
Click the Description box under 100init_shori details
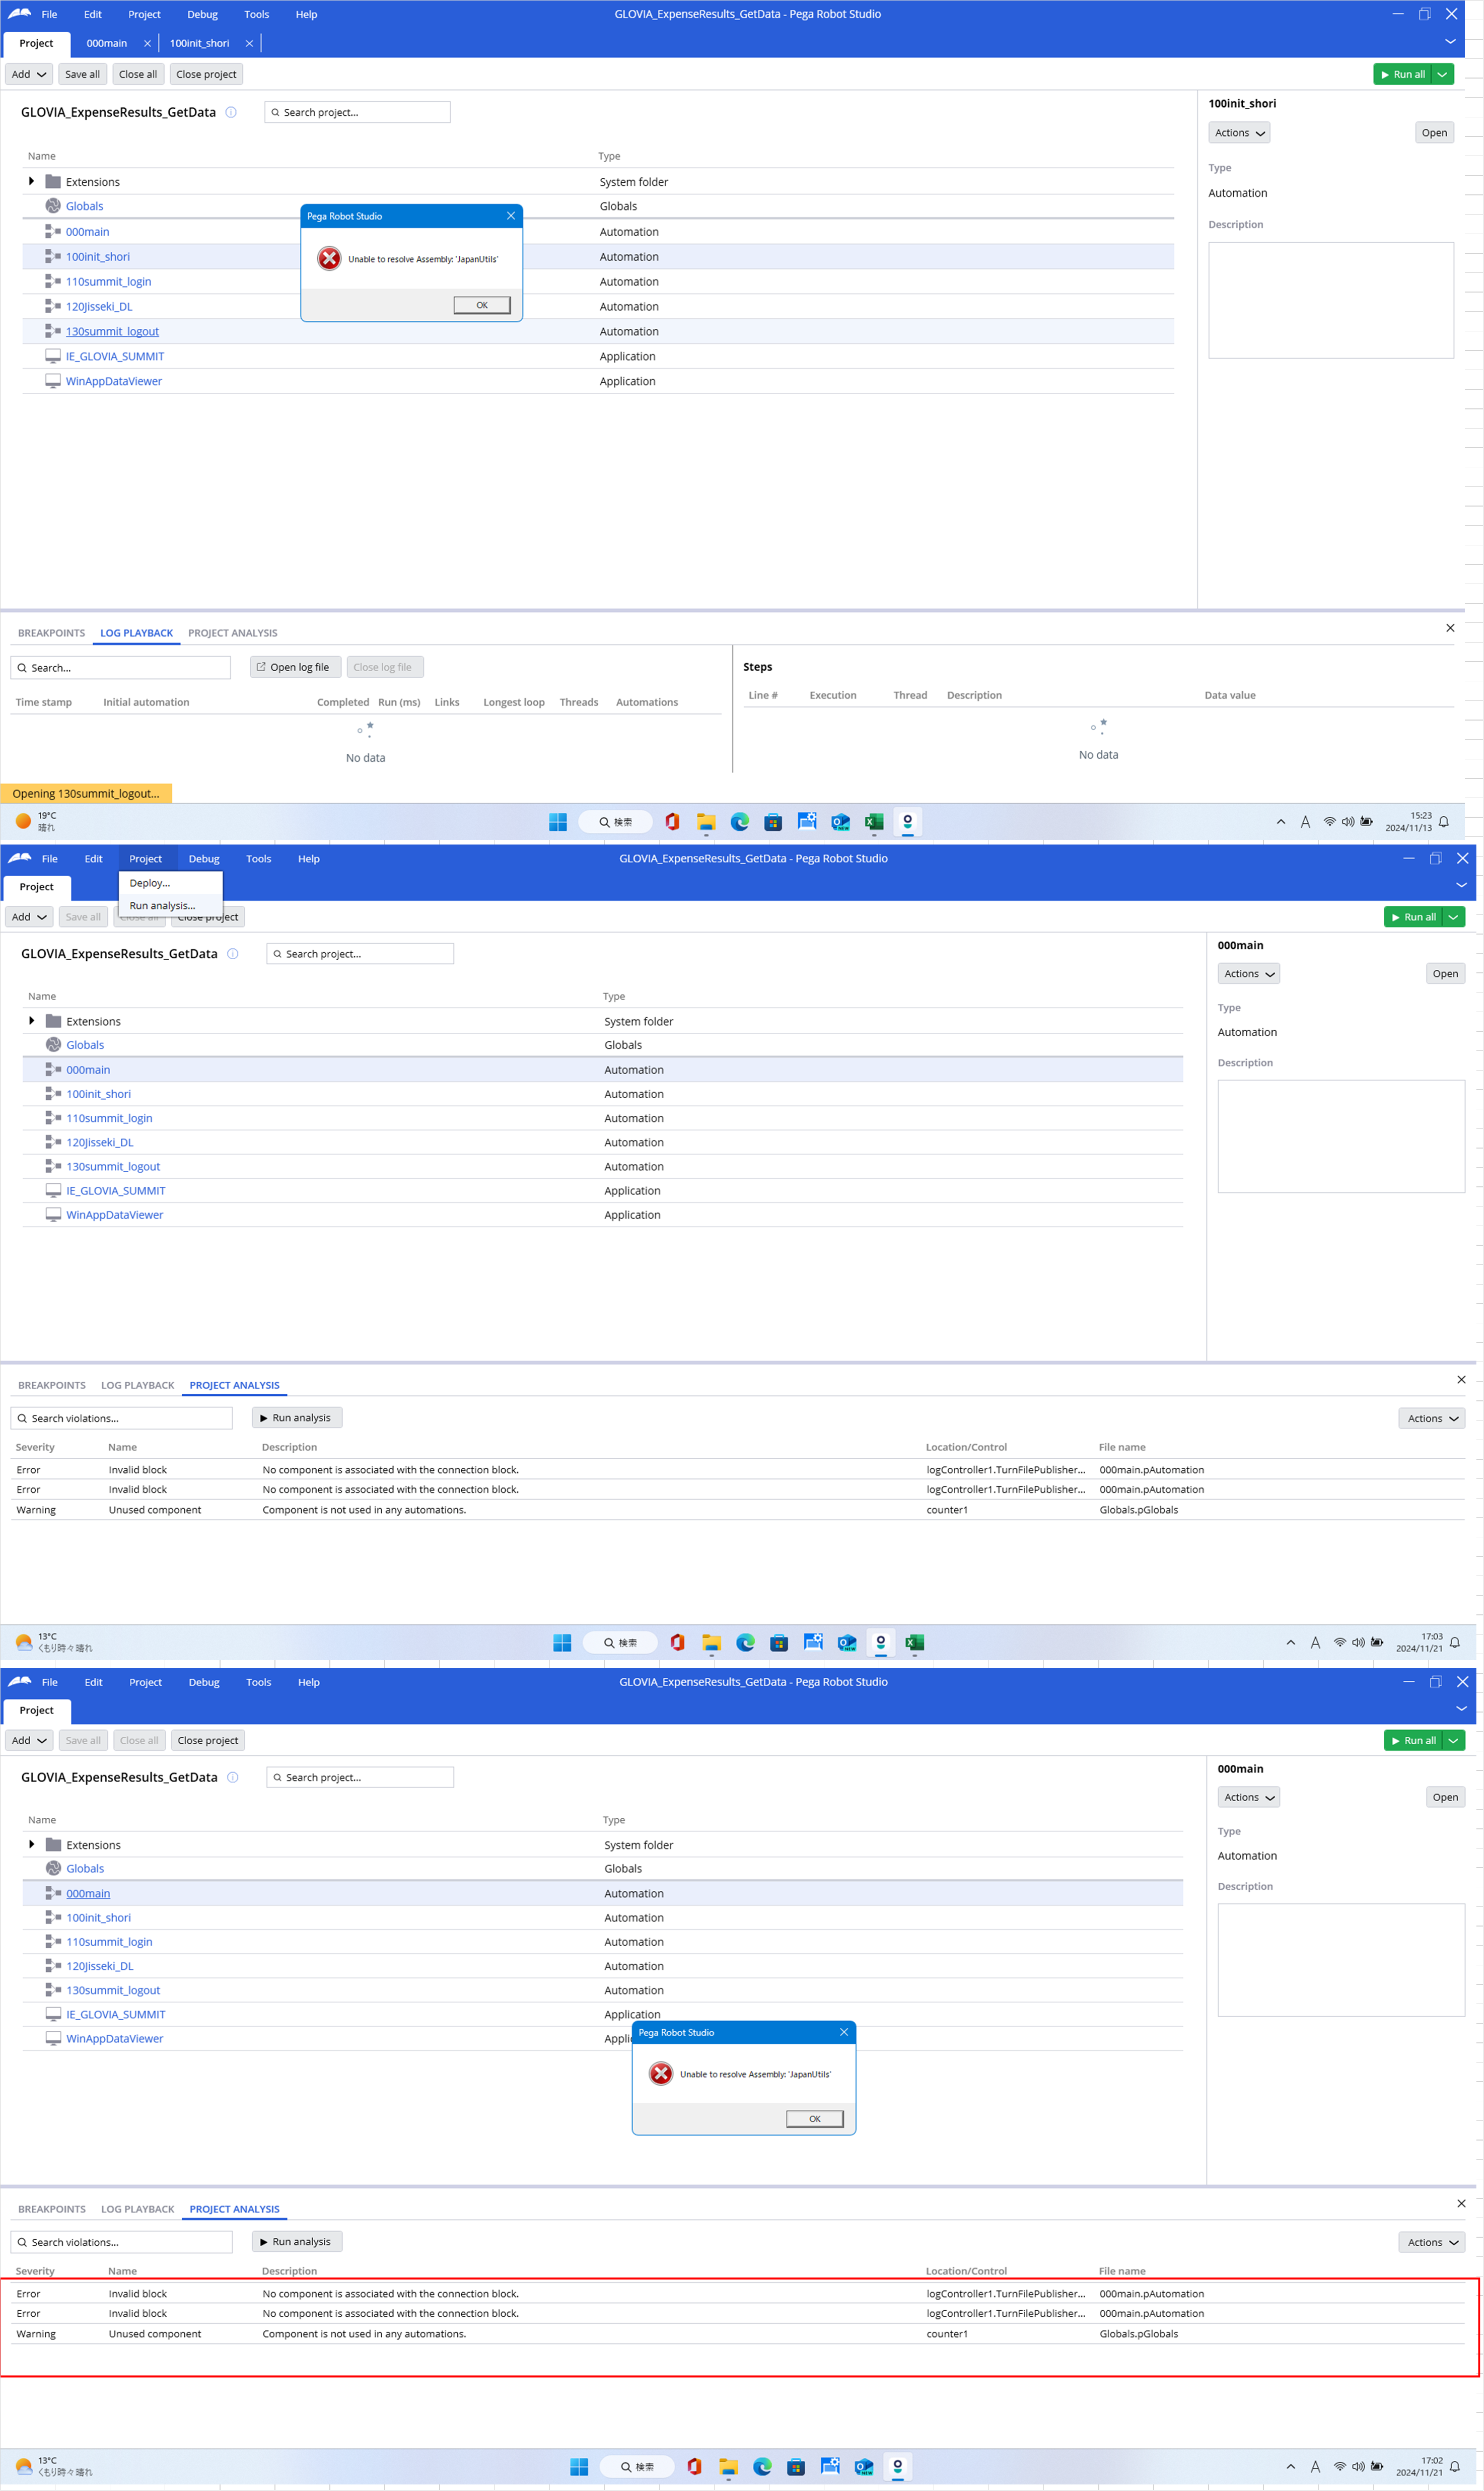[x=1330, y=300]
